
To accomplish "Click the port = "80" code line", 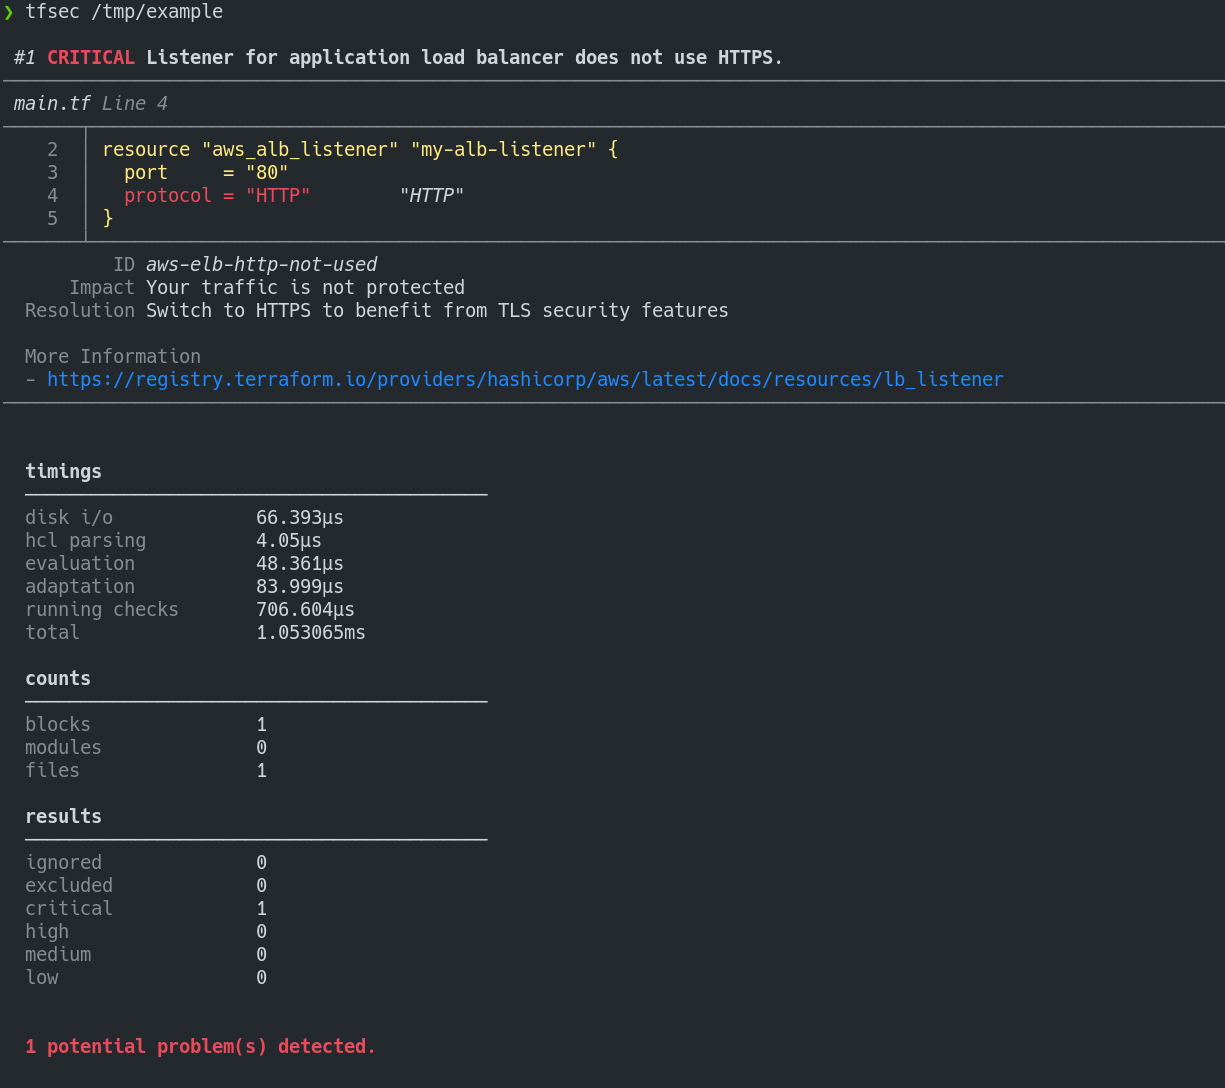I will pyautogui.click(x=195, y=172).
